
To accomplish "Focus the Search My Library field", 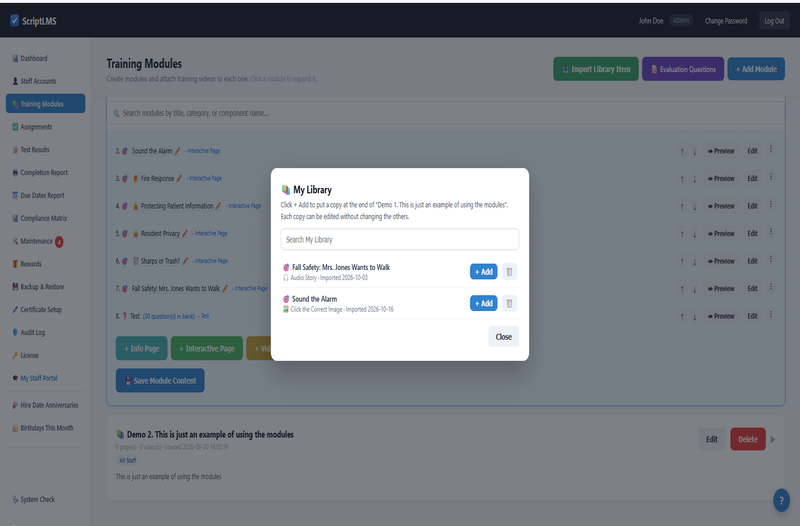I will (x=399, y=239).
